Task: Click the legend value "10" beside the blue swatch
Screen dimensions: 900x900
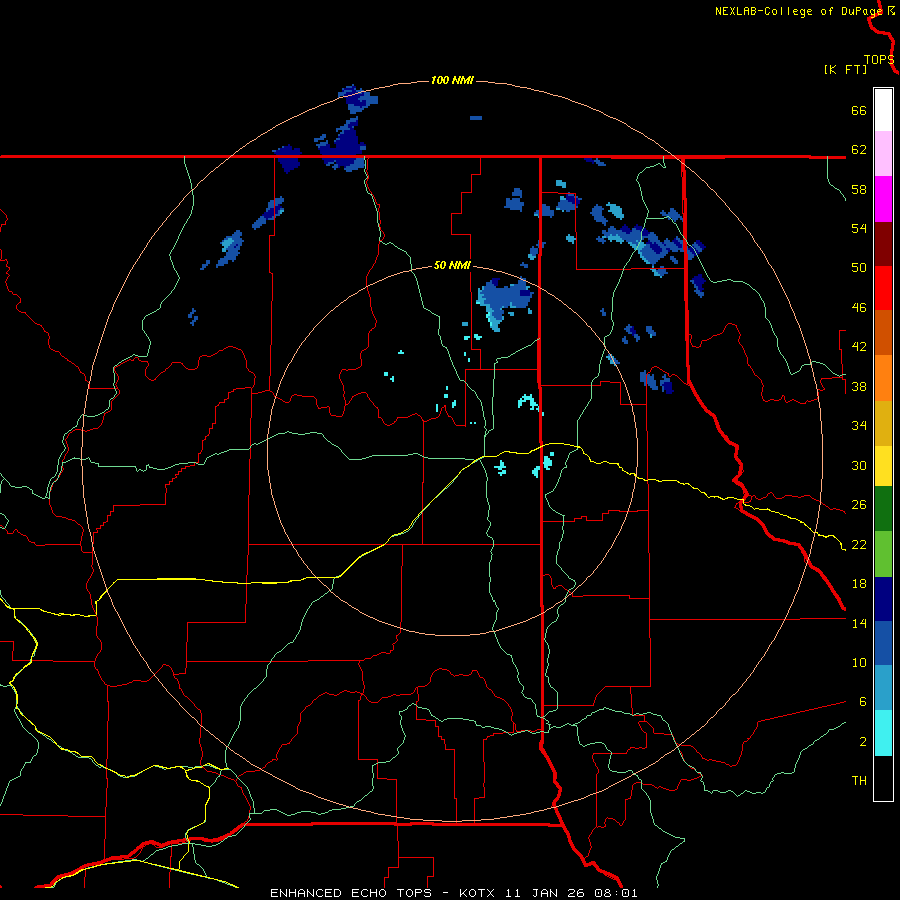Action: [859, 663]
